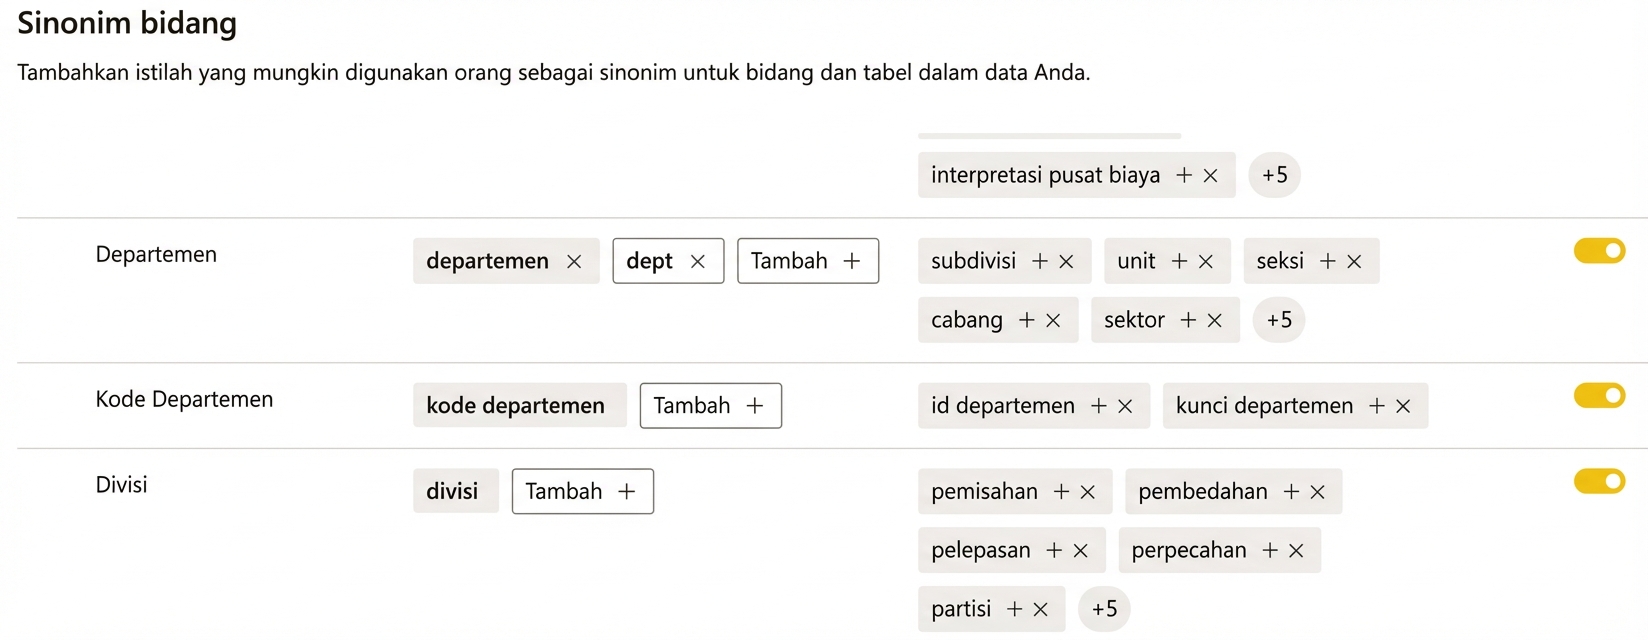Image resolution: width=1648 pixels, height=640 pixels.
Task: Turn off the Kode Departemen toggle
Action: (1599, 396)
